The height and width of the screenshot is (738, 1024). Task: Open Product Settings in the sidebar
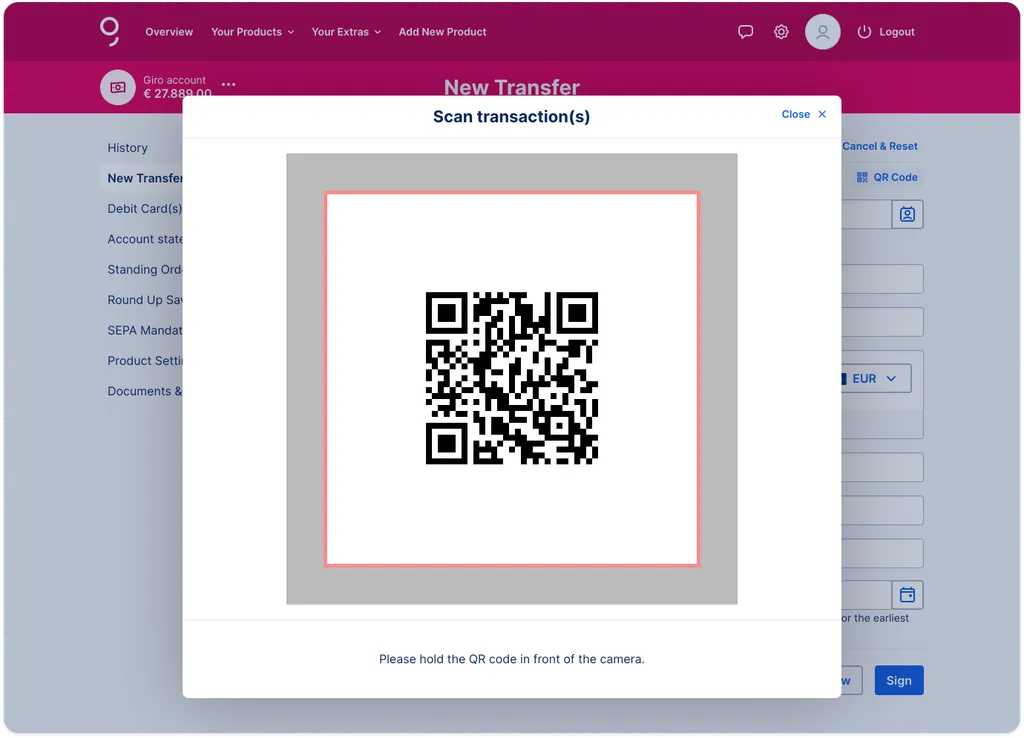coord(145,361)
